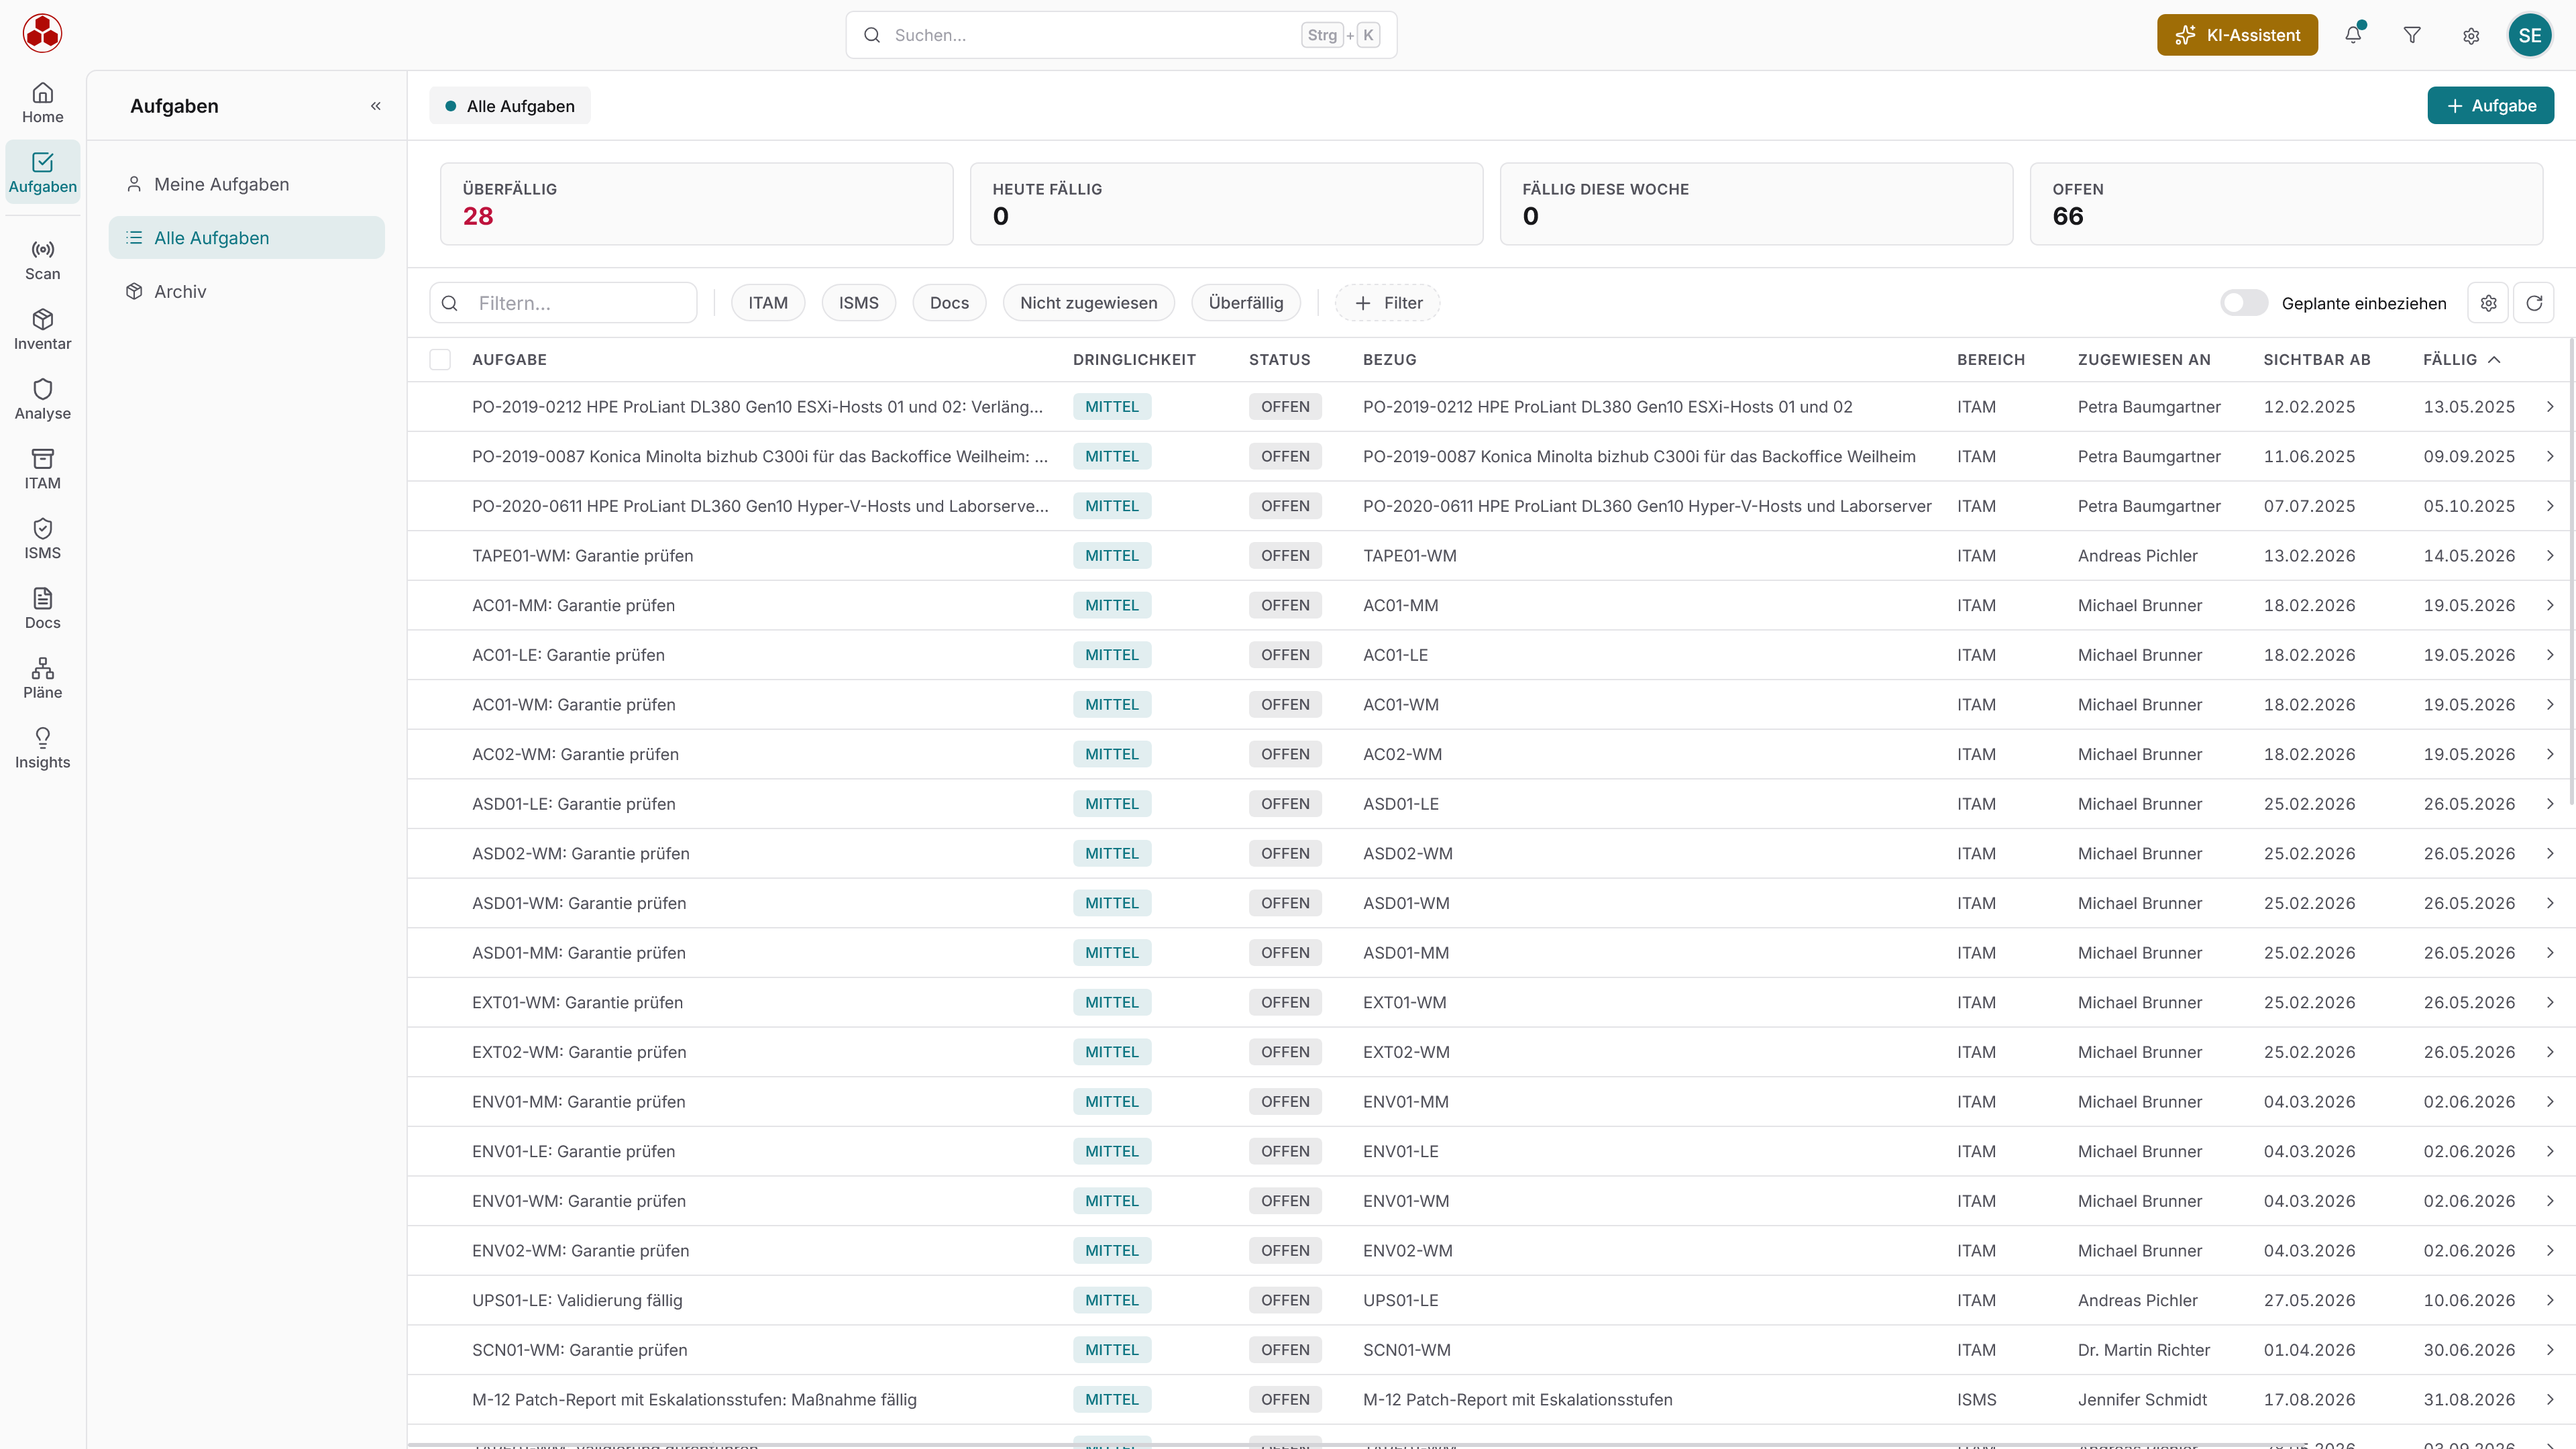
Task: Open global settings gear in header
Action: (2471, 35)
